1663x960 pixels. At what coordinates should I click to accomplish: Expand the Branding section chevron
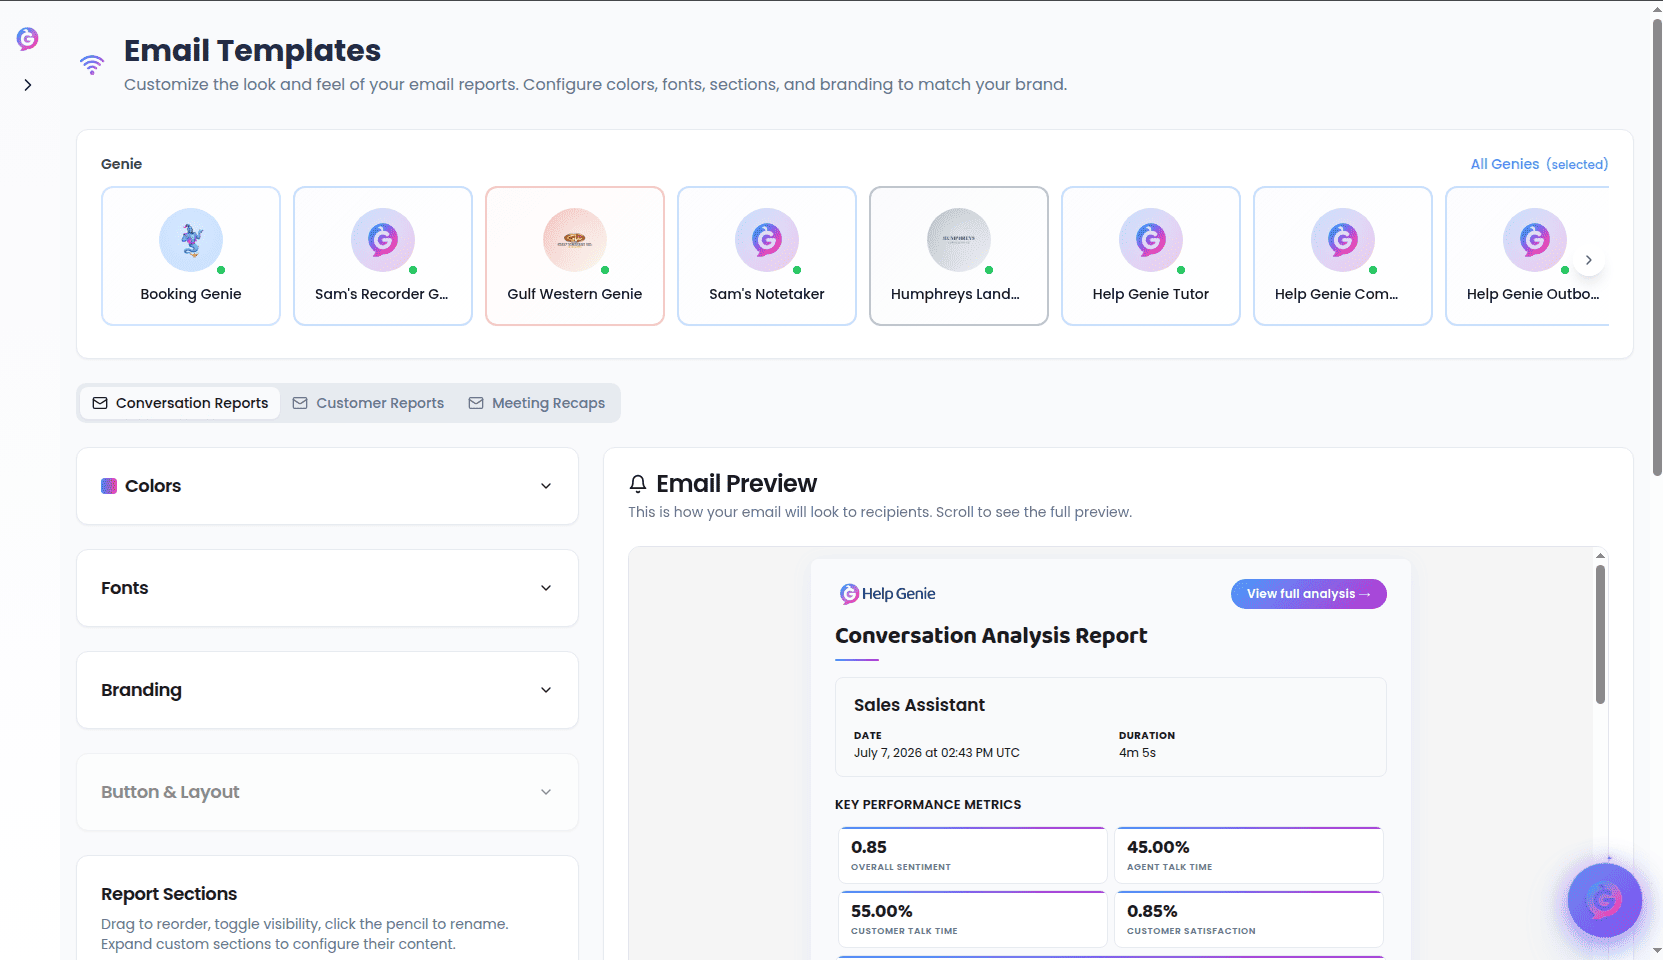coord(546,690)
